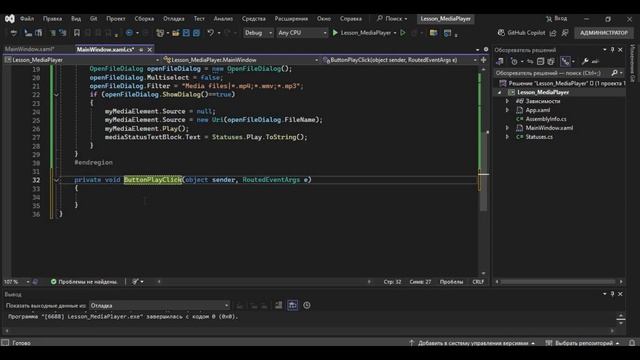
Task: Save the current file with the disk icon
Action: (186, 33)
